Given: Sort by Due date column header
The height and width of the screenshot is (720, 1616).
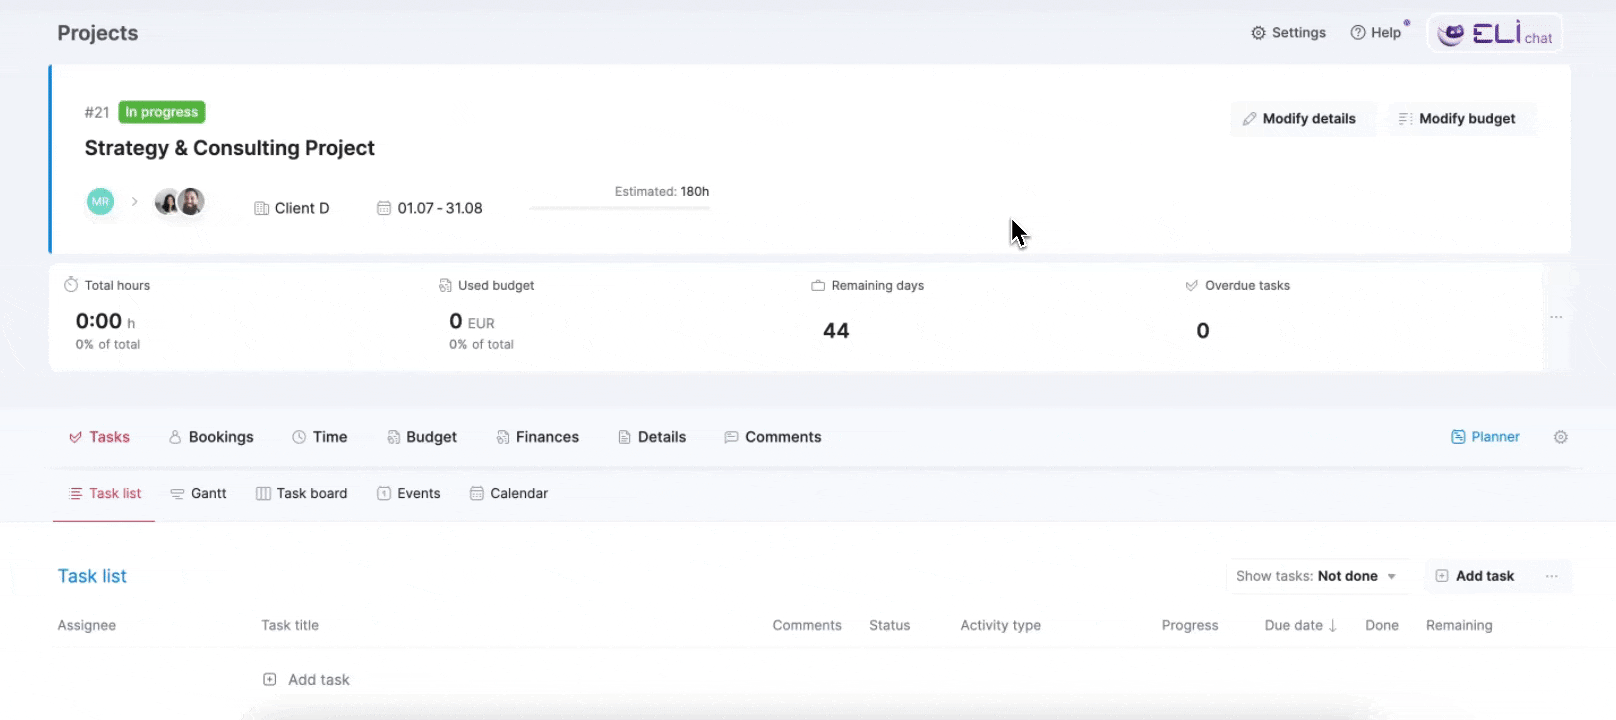Looking at the screenshot, I should coord(1300,625).
